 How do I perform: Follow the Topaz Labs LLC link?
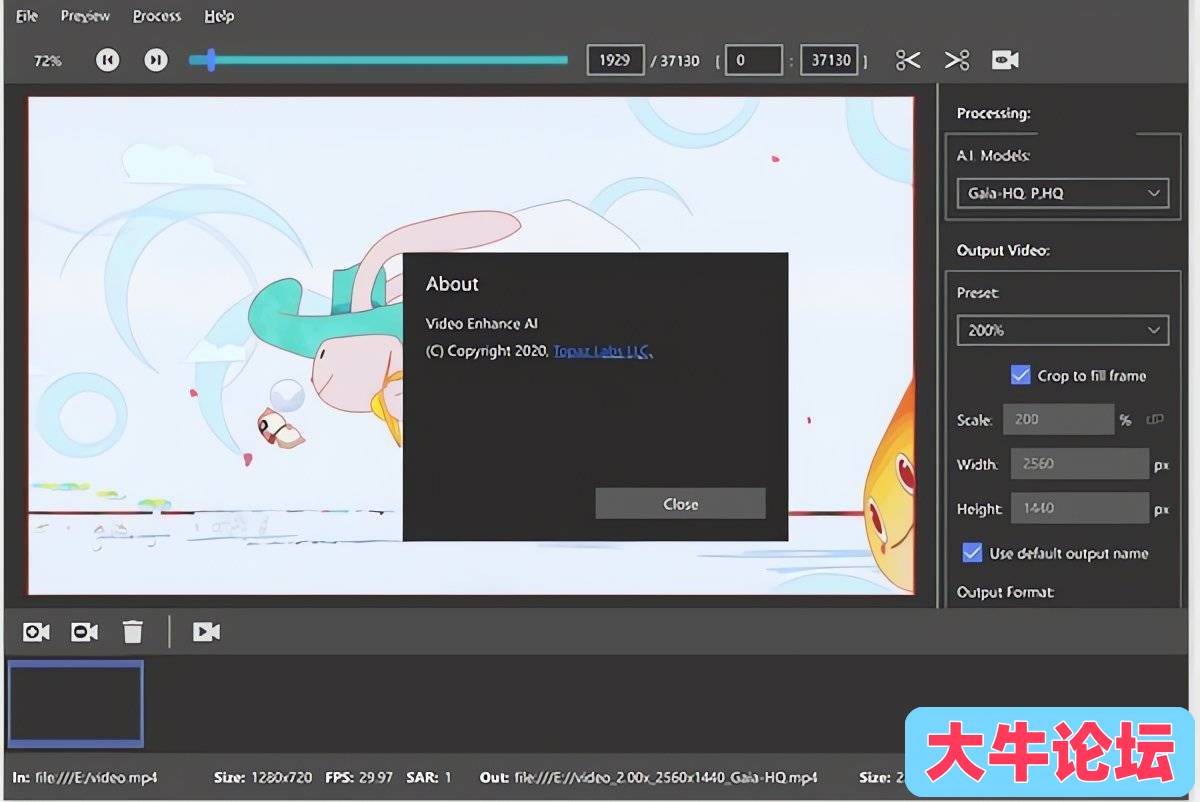603,351
